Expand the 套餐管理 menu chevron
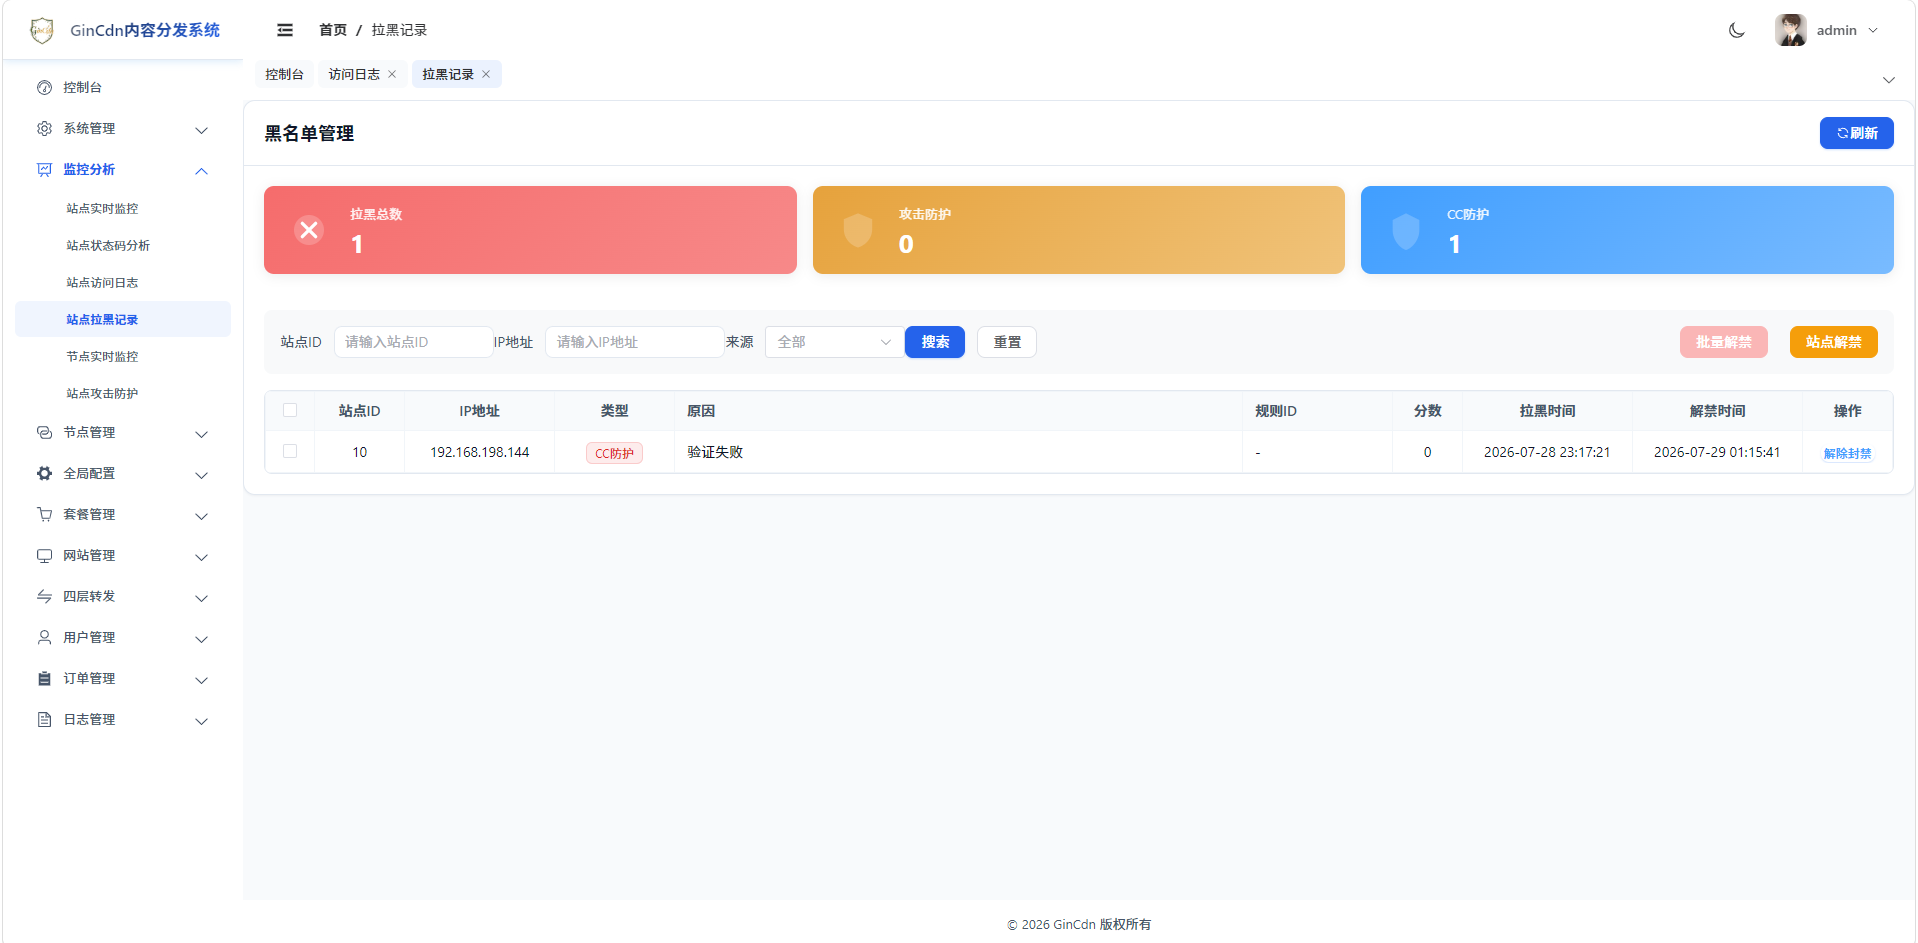This screenshot has height=943, width=1918. [201, 516]
